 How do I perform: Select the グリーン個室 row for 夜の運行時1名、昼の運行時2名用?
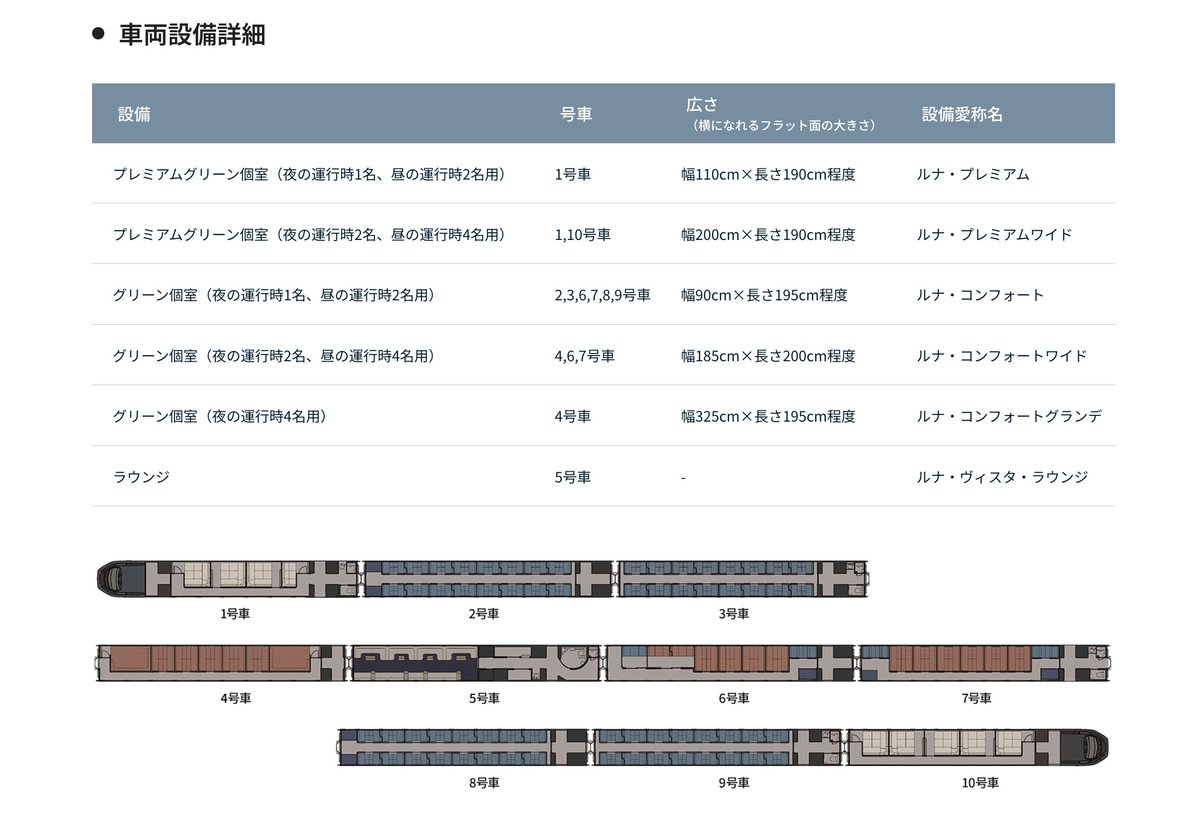pyautogui.click(x=603, y=295)
